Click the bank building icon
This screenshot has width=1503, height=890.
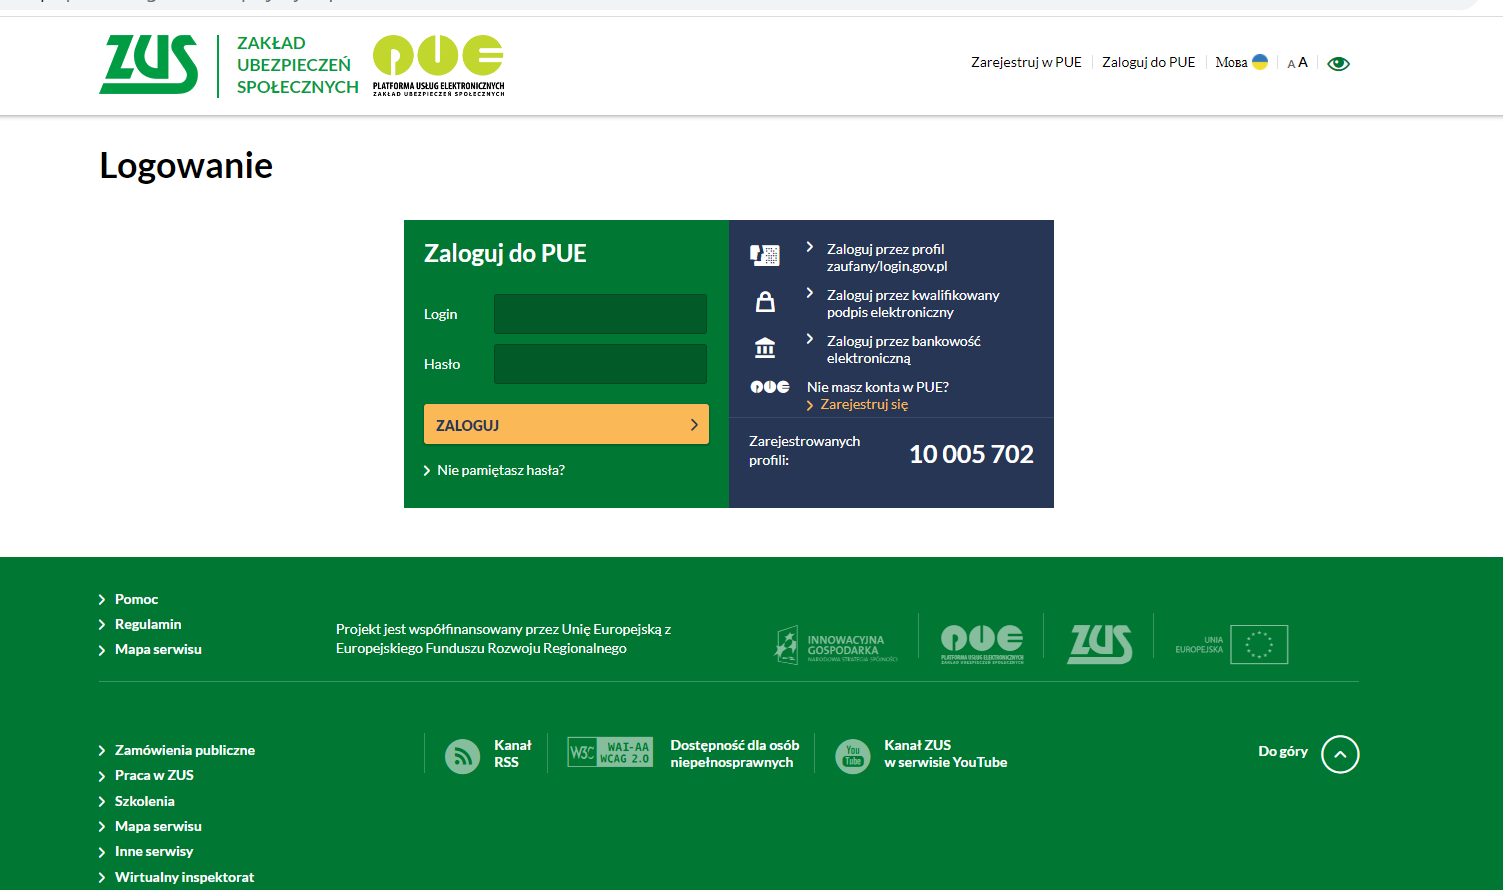(765, 348)
